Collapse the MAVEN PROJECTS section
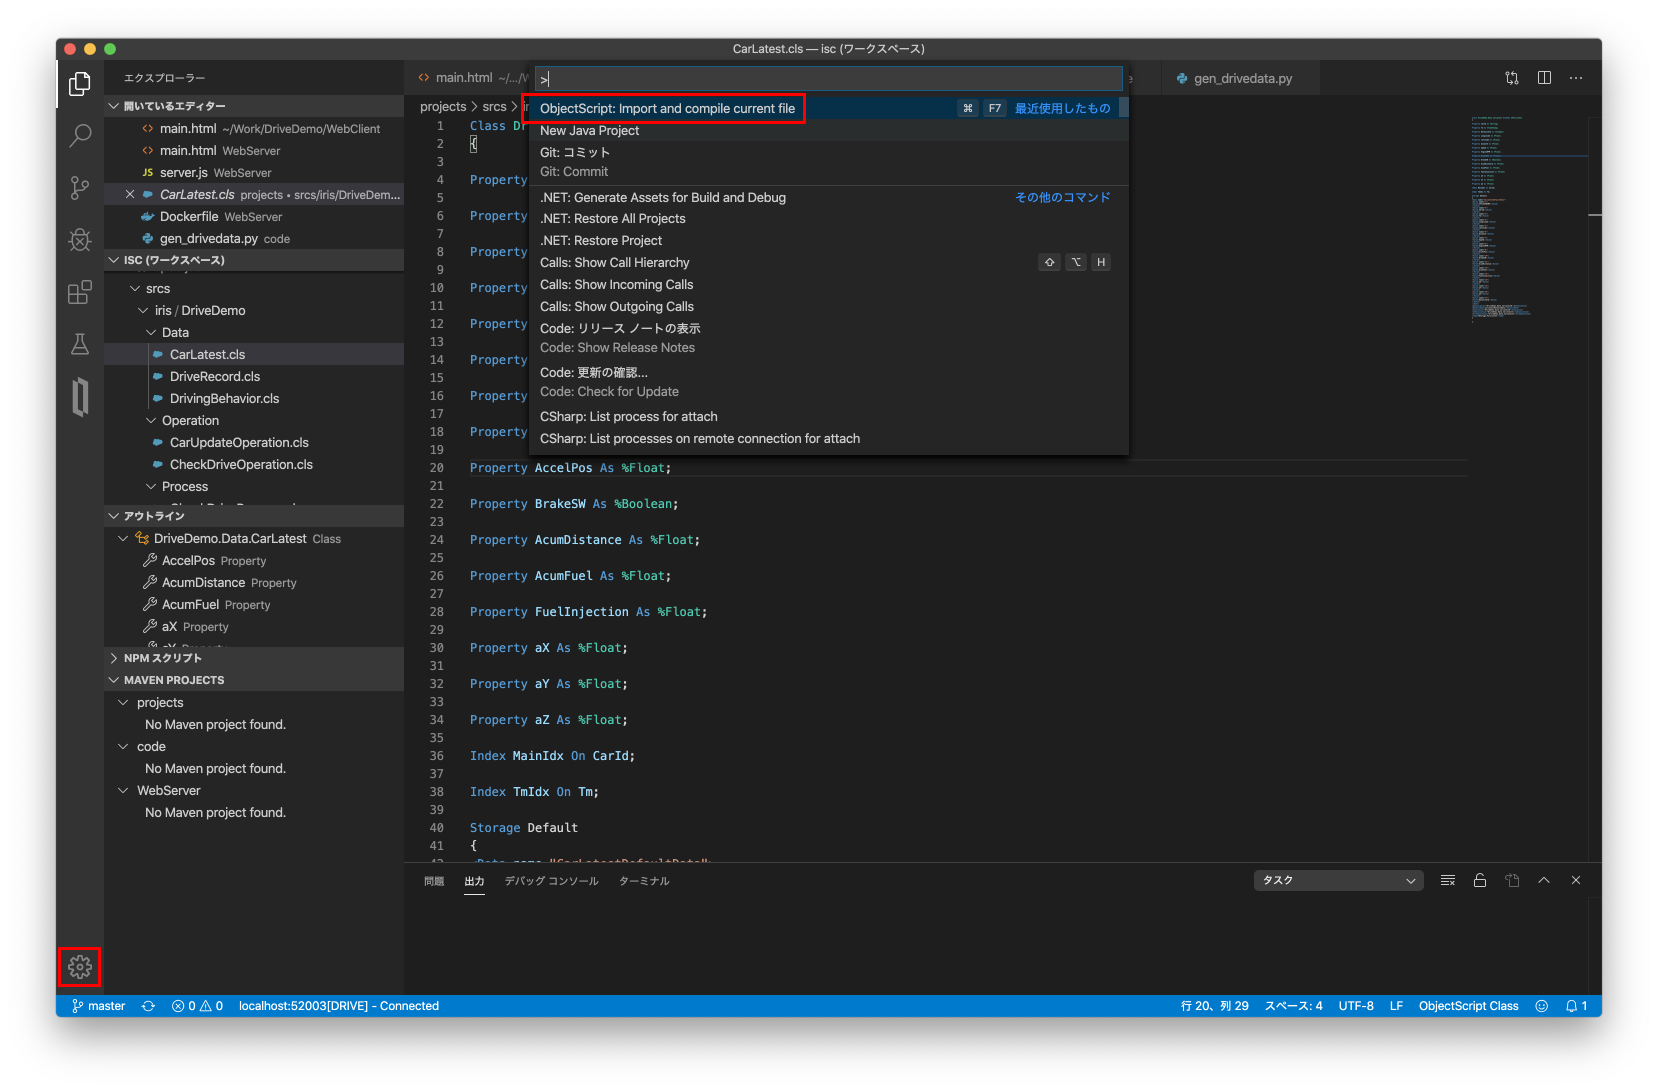The image size is (1658, 1091). (x=254, y=680)
